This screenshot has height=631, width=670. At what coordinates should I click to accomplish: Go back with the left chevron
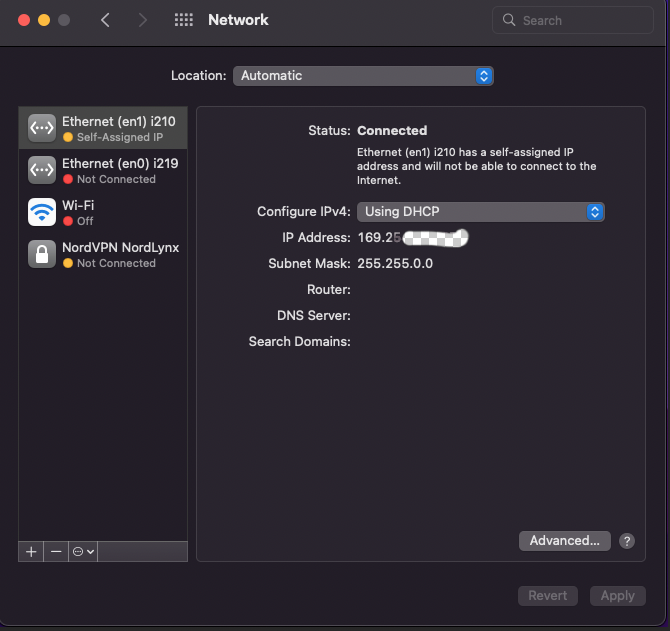pyautogui.click(x=105, y=20)
